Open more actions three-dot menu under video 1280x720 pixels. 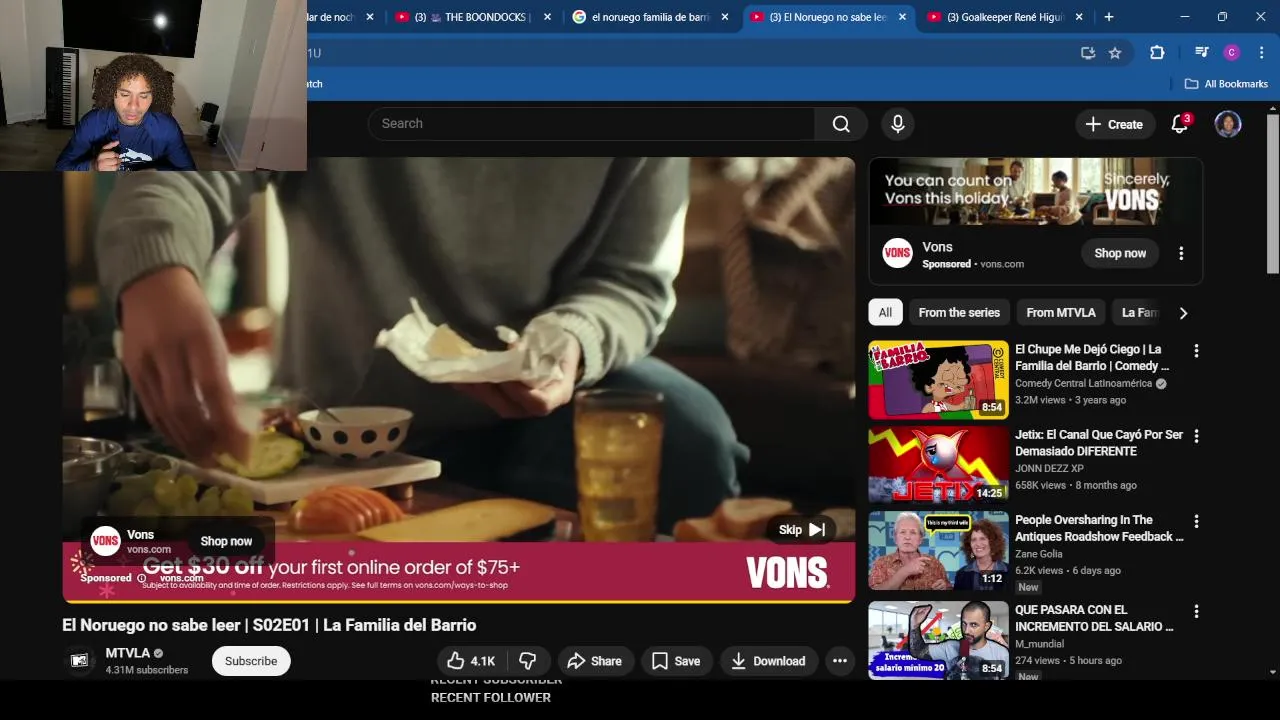pos(840,661)
